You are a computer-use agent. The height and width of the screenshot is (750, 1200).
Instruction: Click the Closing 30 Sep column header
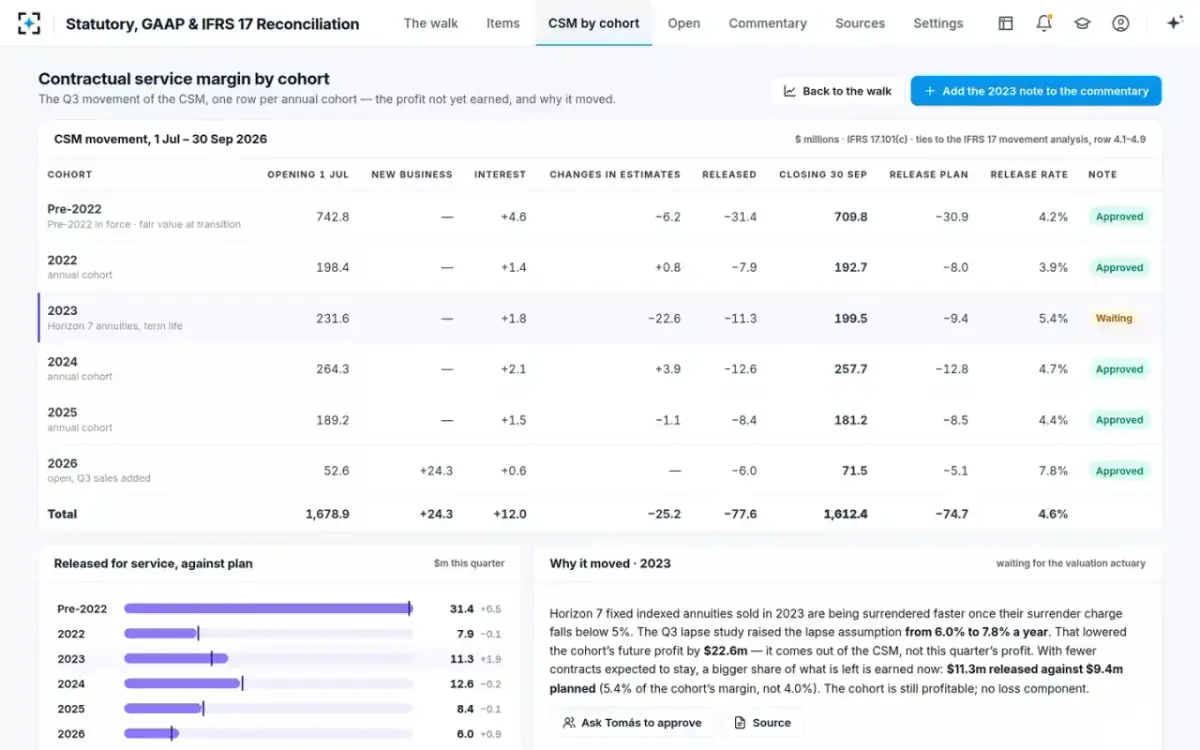tap(823, 174)
